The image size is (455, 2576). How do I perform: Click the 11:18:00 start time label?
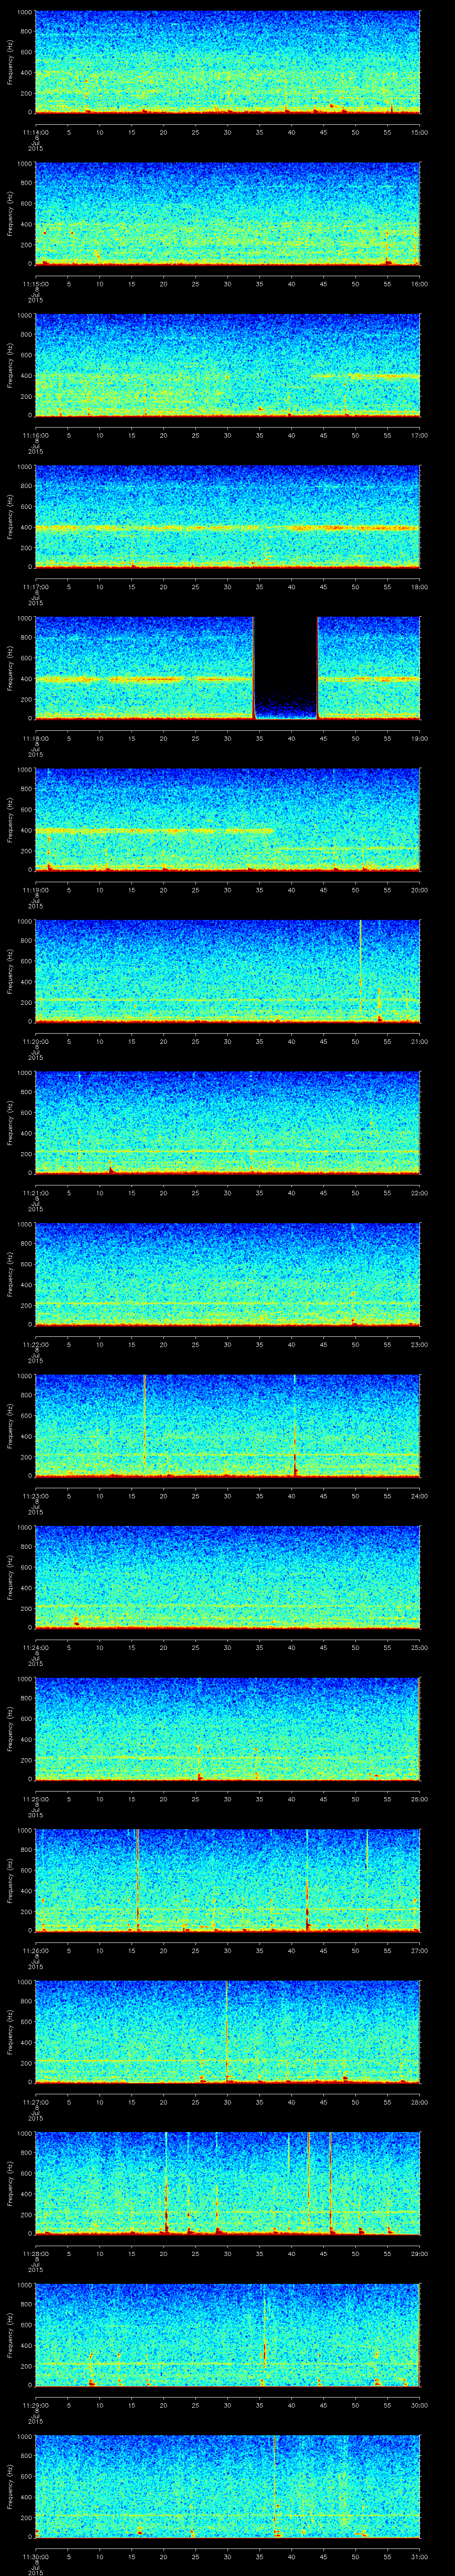36,738
